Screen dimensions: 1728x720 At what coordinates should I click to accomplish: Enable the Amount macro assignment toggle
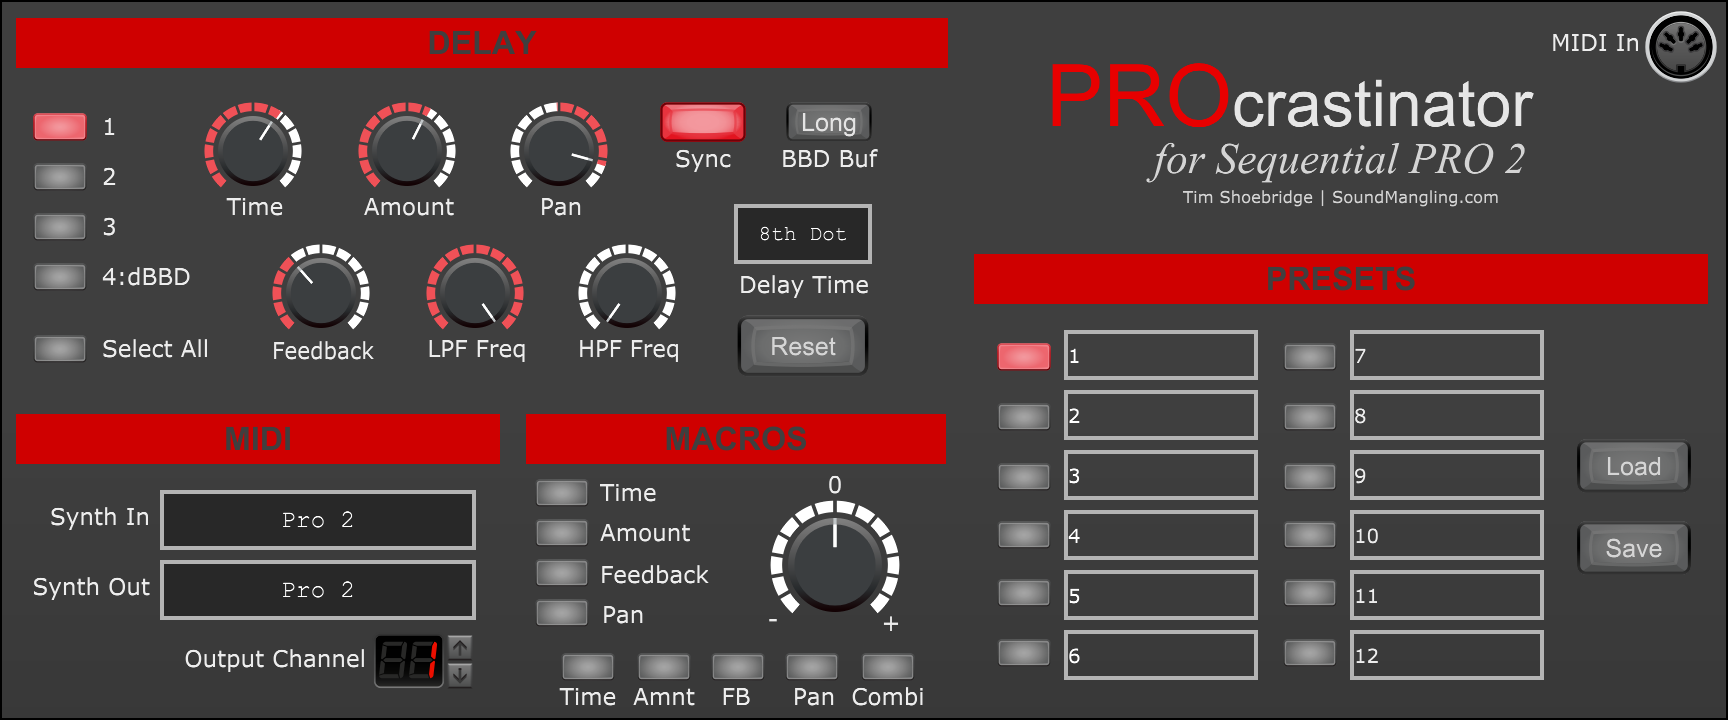pos(562,532)
